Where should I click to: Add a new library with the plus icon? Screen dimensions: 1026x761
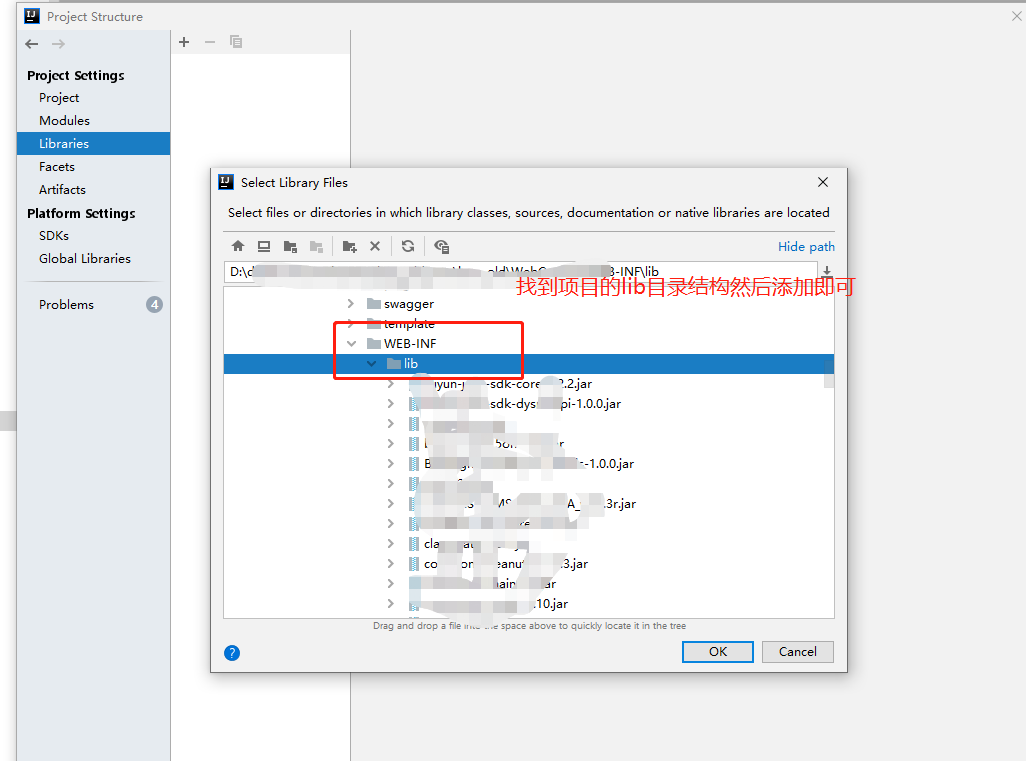(x=184, y=42)
